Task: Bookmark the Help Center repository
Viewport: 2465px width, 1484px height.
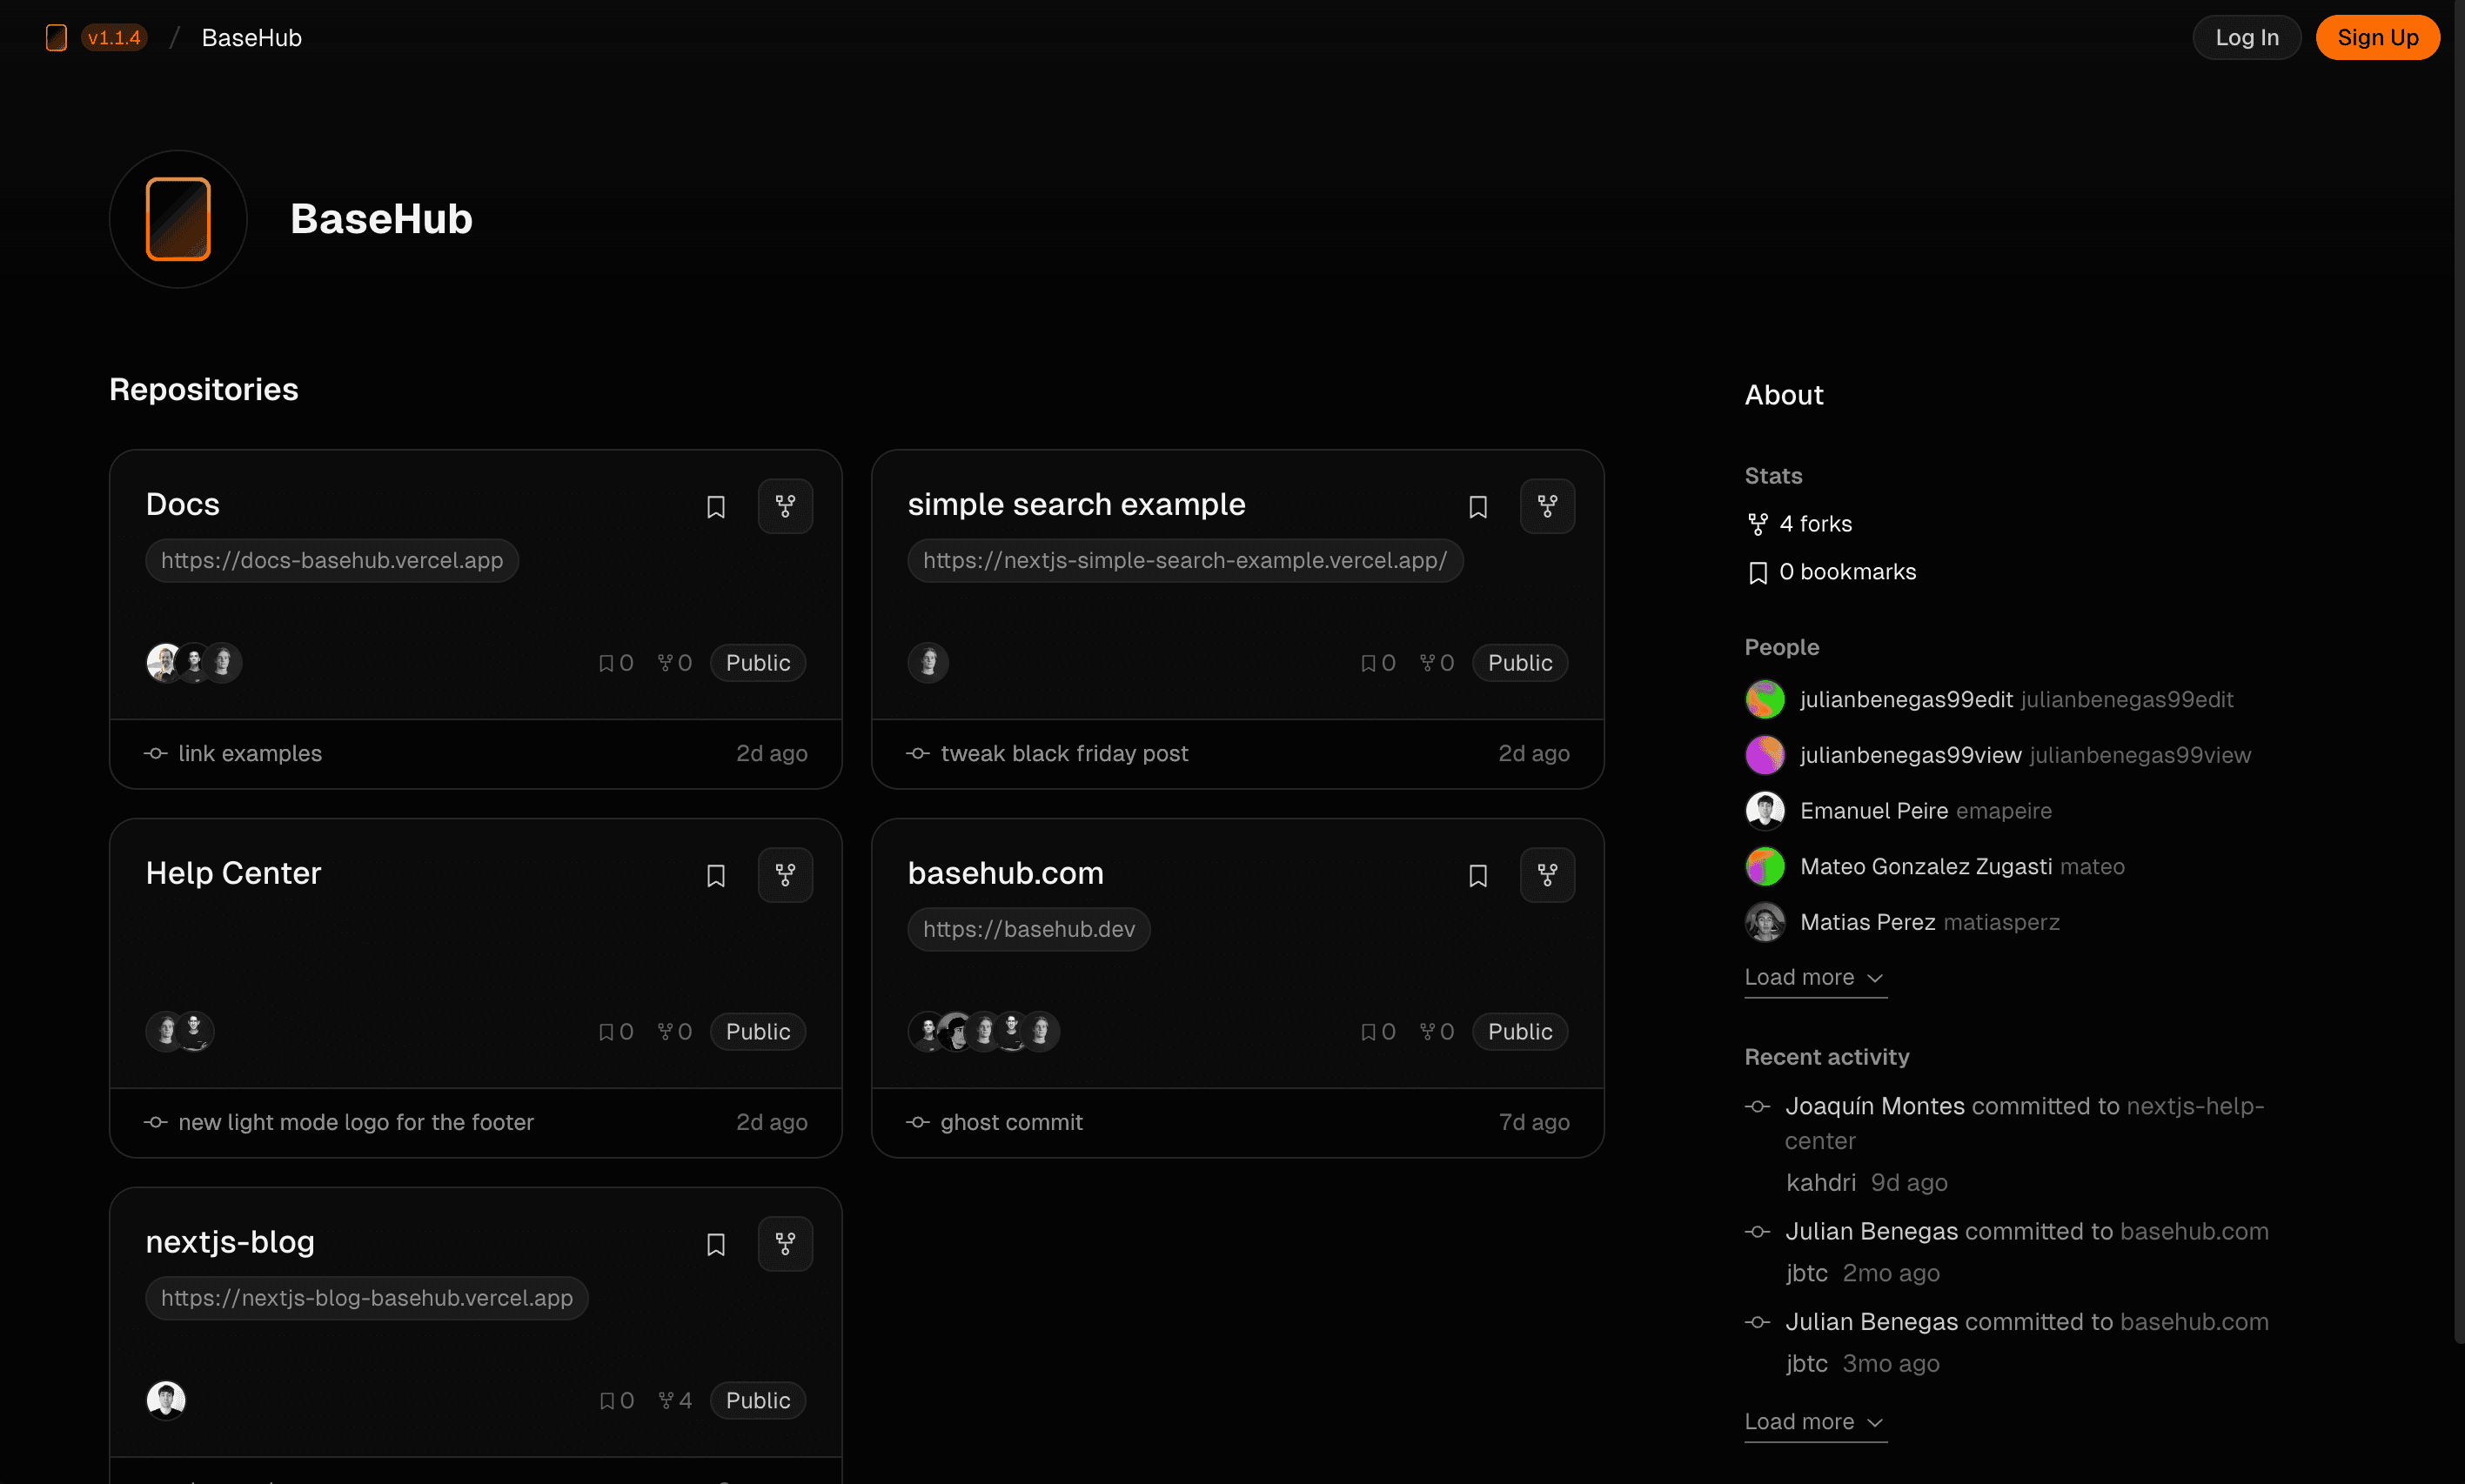Action: [716, 876]
